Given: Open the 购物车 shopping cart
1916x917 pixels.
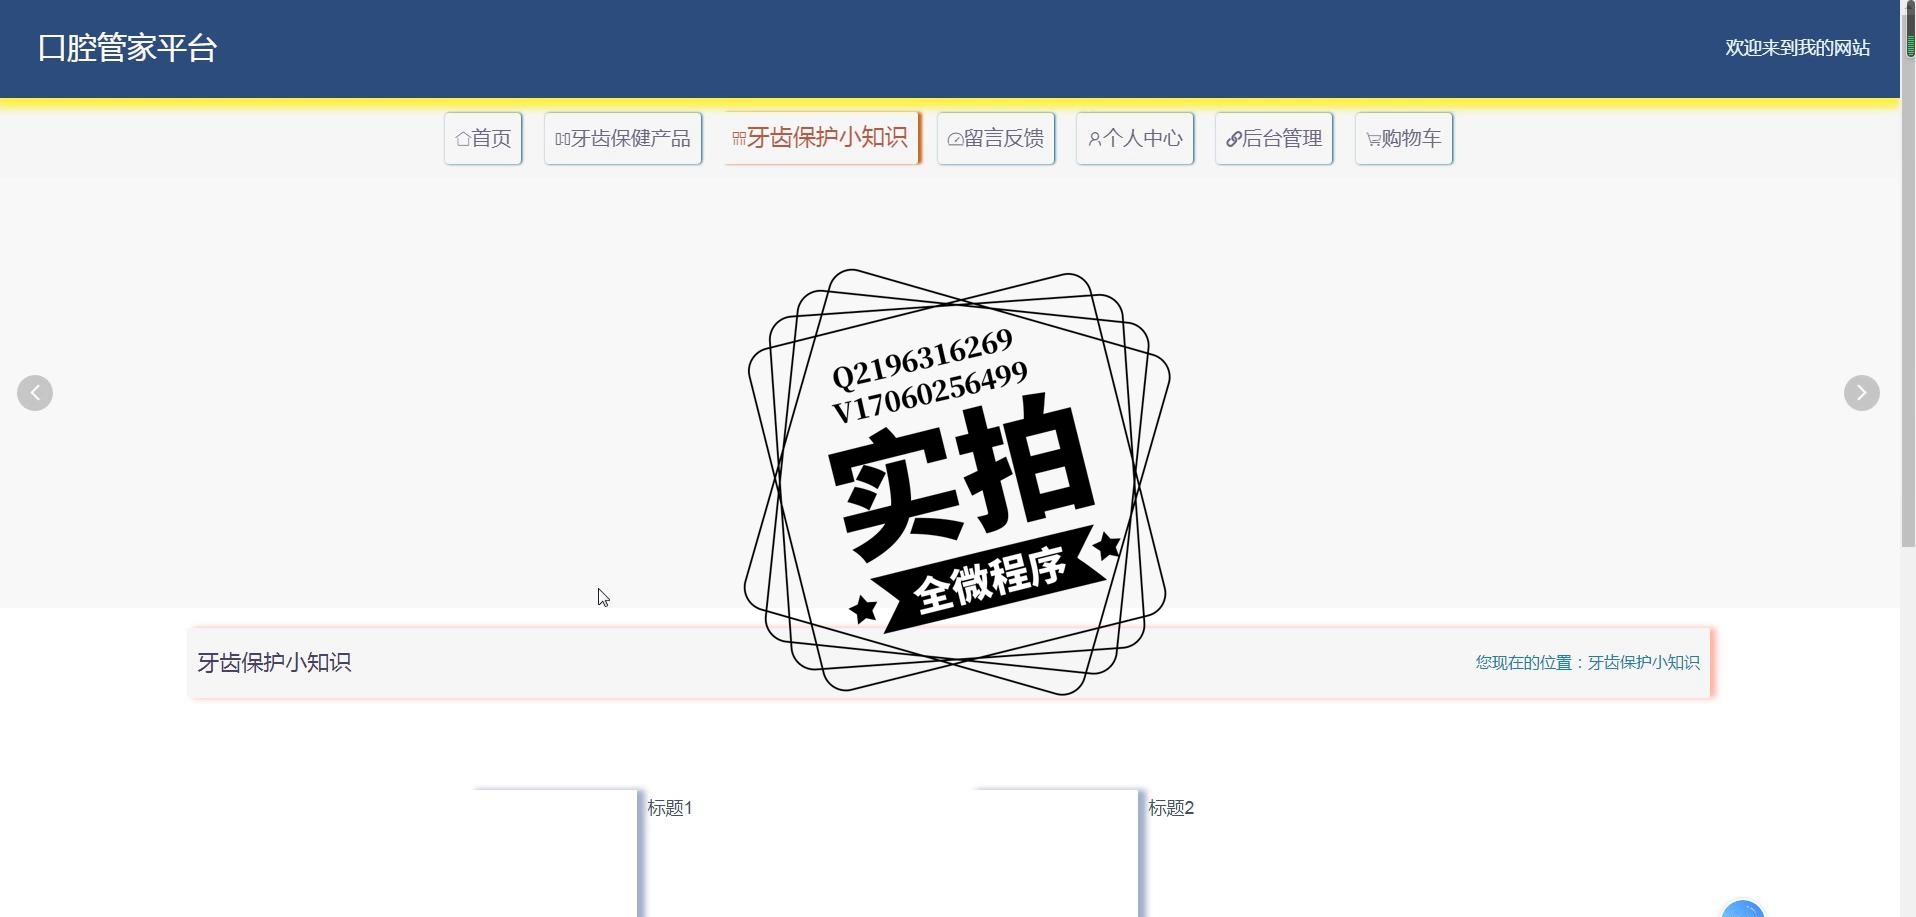Looking at the screenshot, I should click(x=1404, y=138).
